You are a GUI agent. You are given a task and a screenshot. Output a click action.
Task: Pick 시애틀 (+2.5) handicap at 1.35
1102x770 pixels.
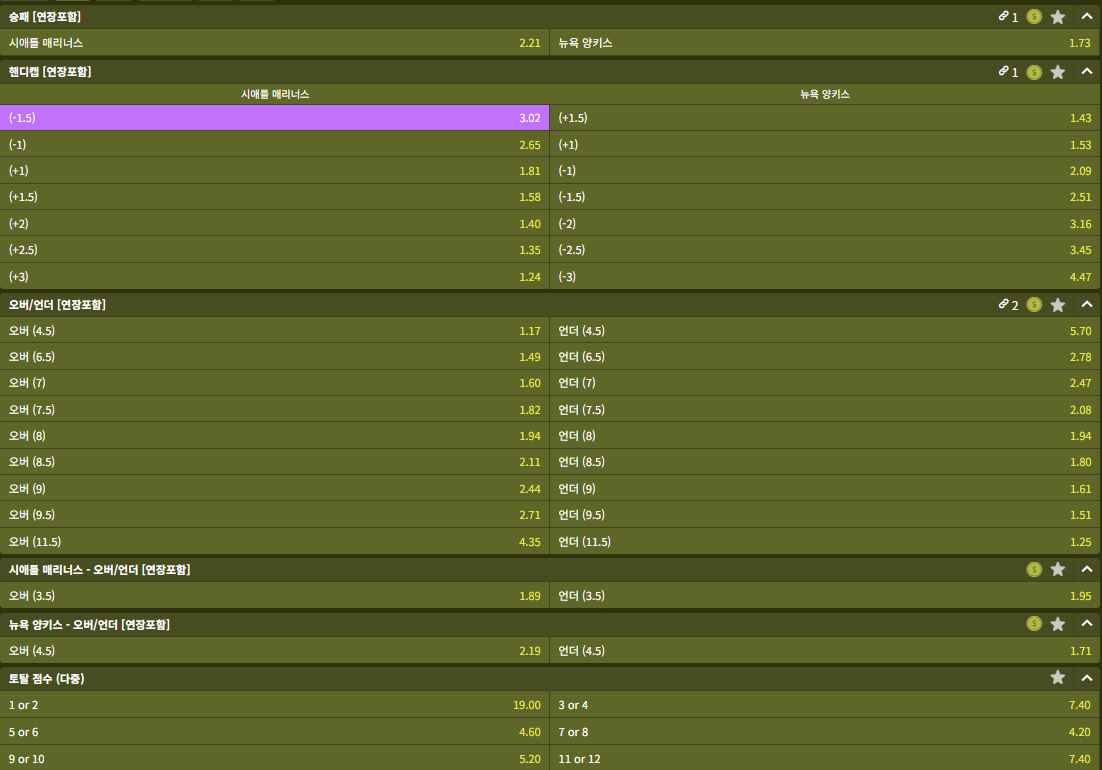pyautogui.click(x=274, y=249)
